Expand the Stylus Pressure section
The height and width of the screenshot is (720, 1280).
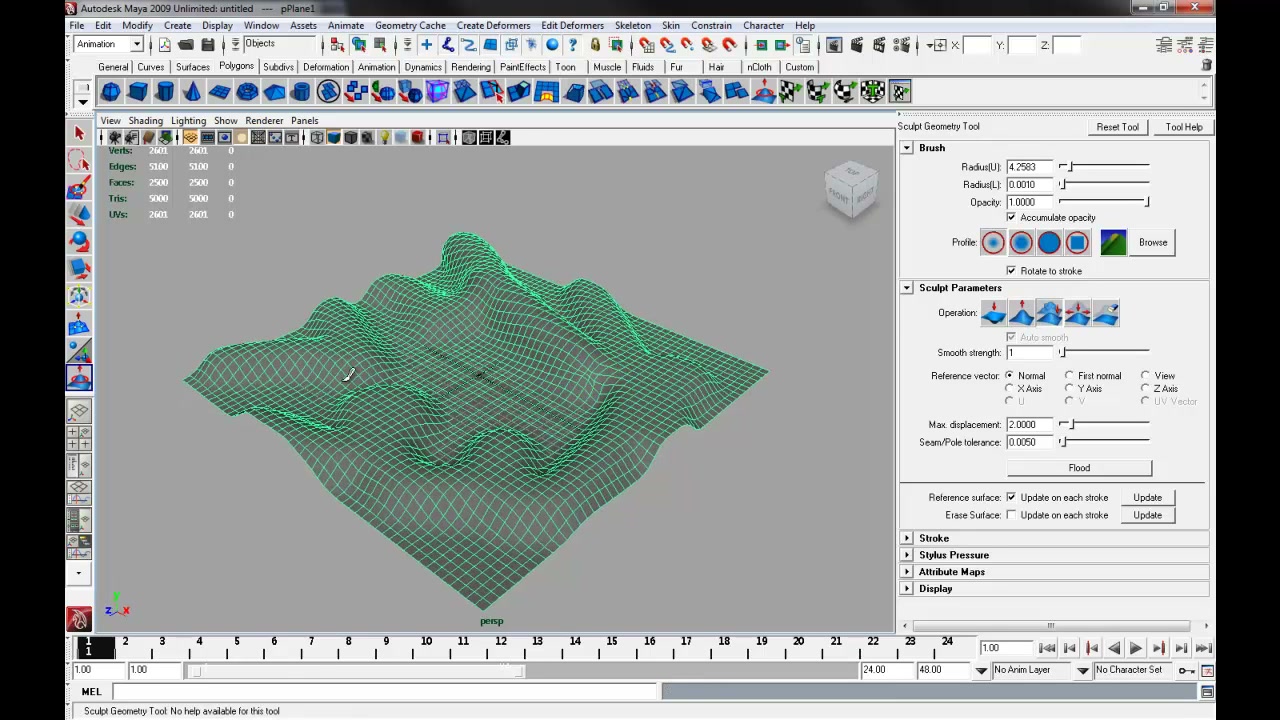tap(907, 555)
